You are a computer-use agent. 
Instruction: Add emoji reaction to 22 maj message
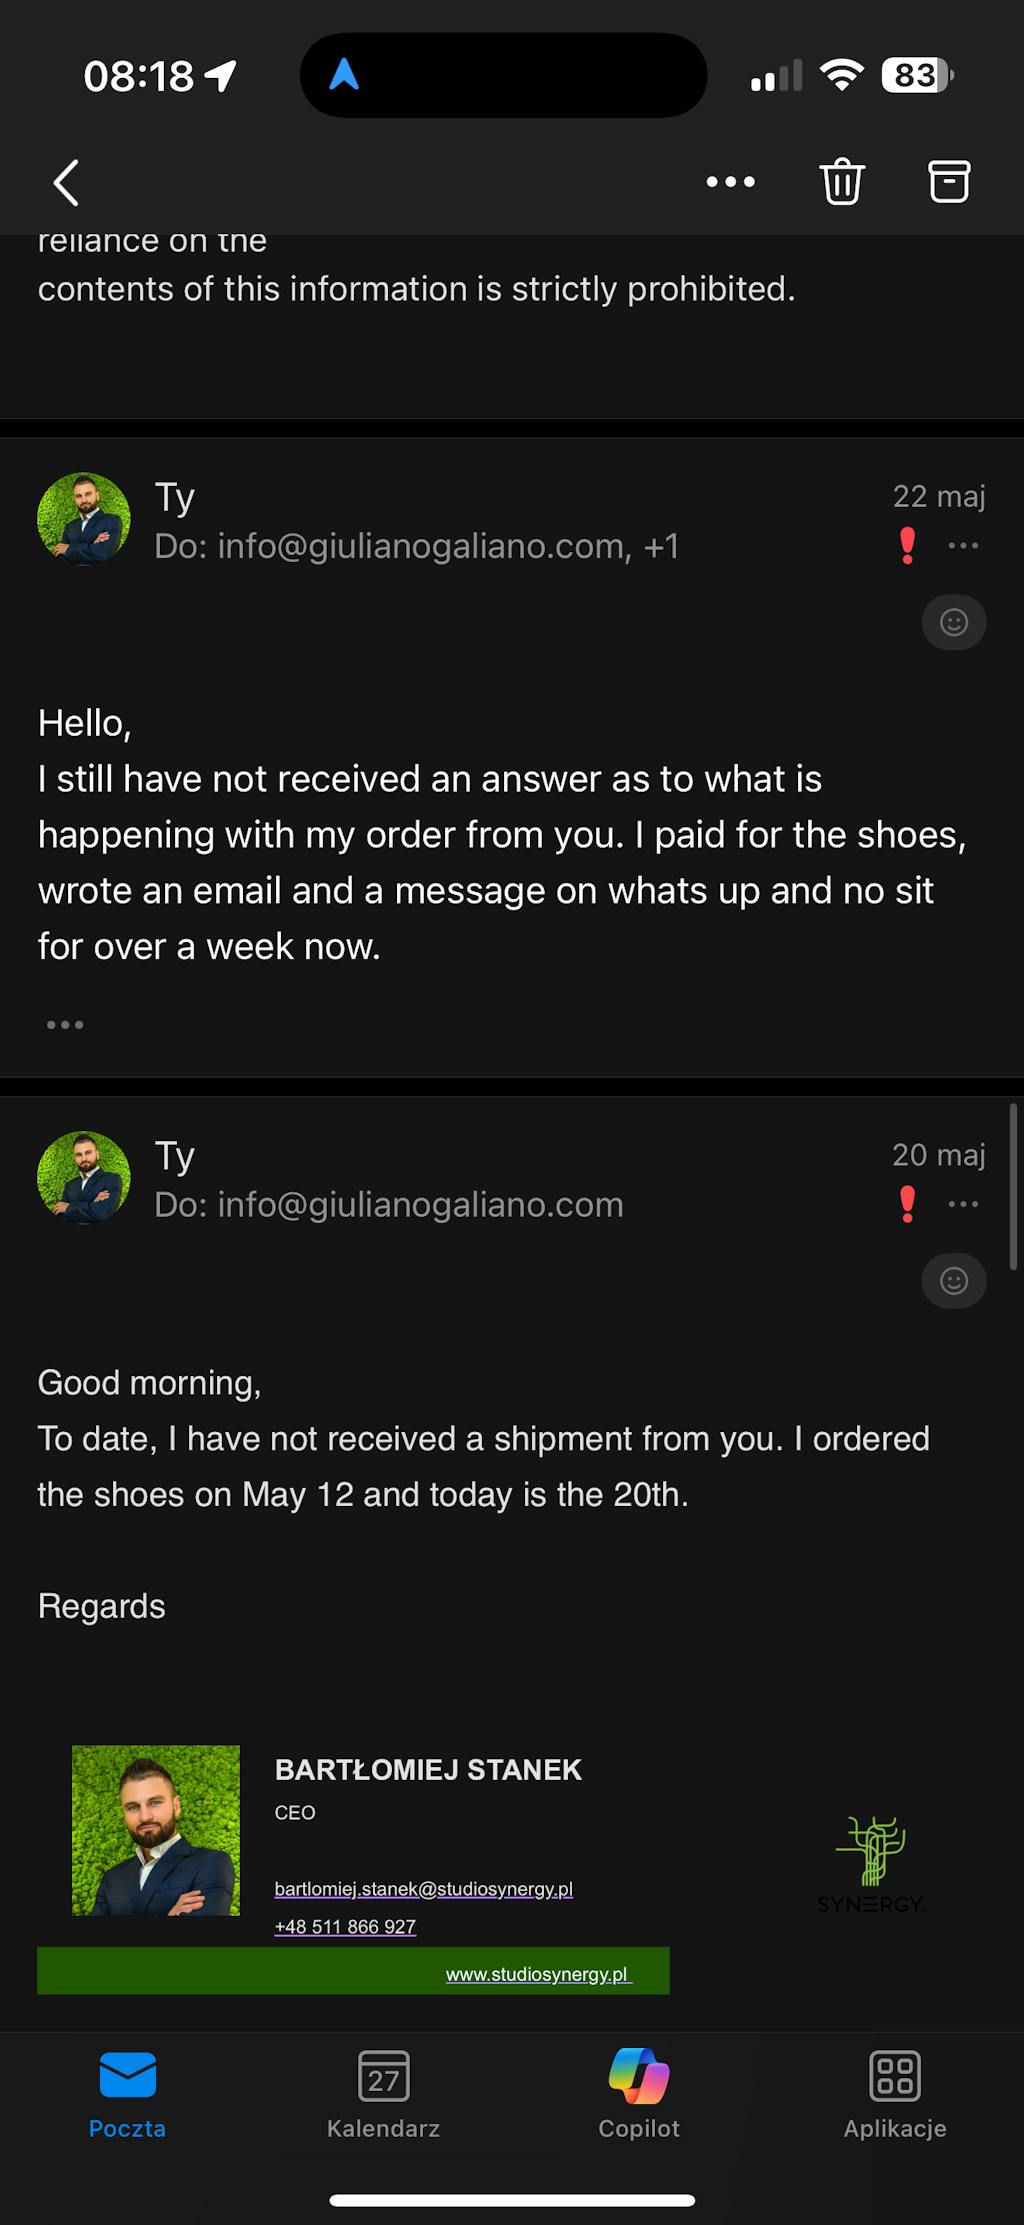tap(954, 623)
